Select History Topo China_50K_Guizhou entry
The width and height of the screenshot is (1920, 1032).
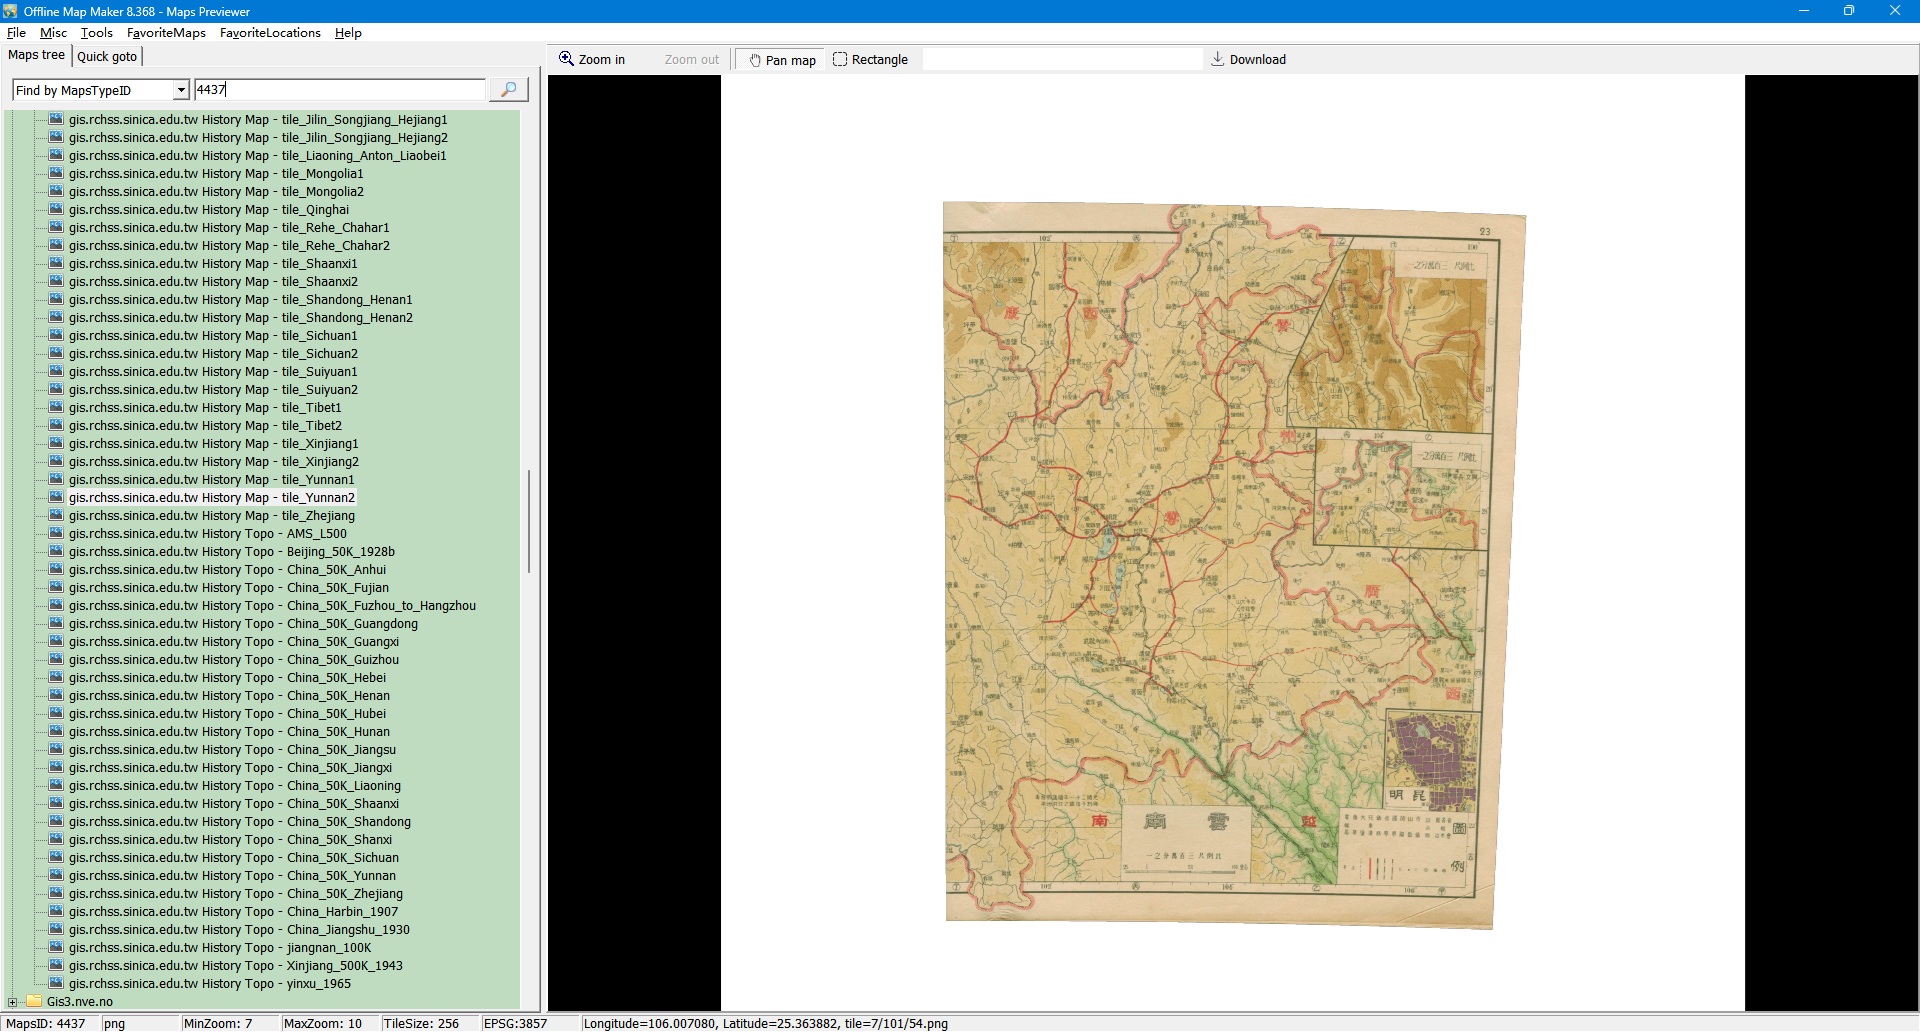click(x=233, y=660)
